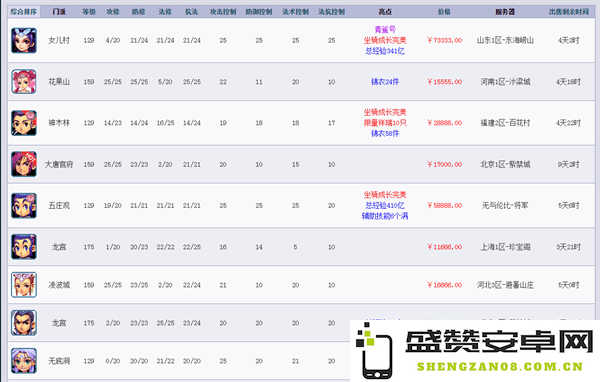Viewport: 600px width, 382px height.
Task: Click server 河南1区-汴梁城
Action: click(x=505, y=82)
